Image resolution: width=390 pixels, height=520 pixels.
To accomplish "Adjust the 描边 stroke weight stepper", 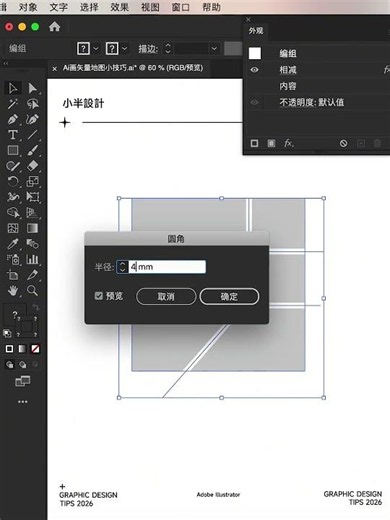I will point(168,49).
